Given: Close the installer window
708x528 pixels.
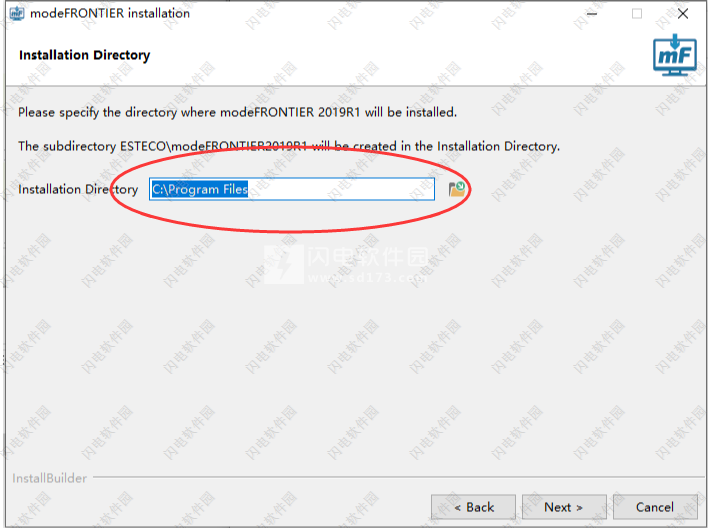Looking at the screenshot, I should [683, 14].
